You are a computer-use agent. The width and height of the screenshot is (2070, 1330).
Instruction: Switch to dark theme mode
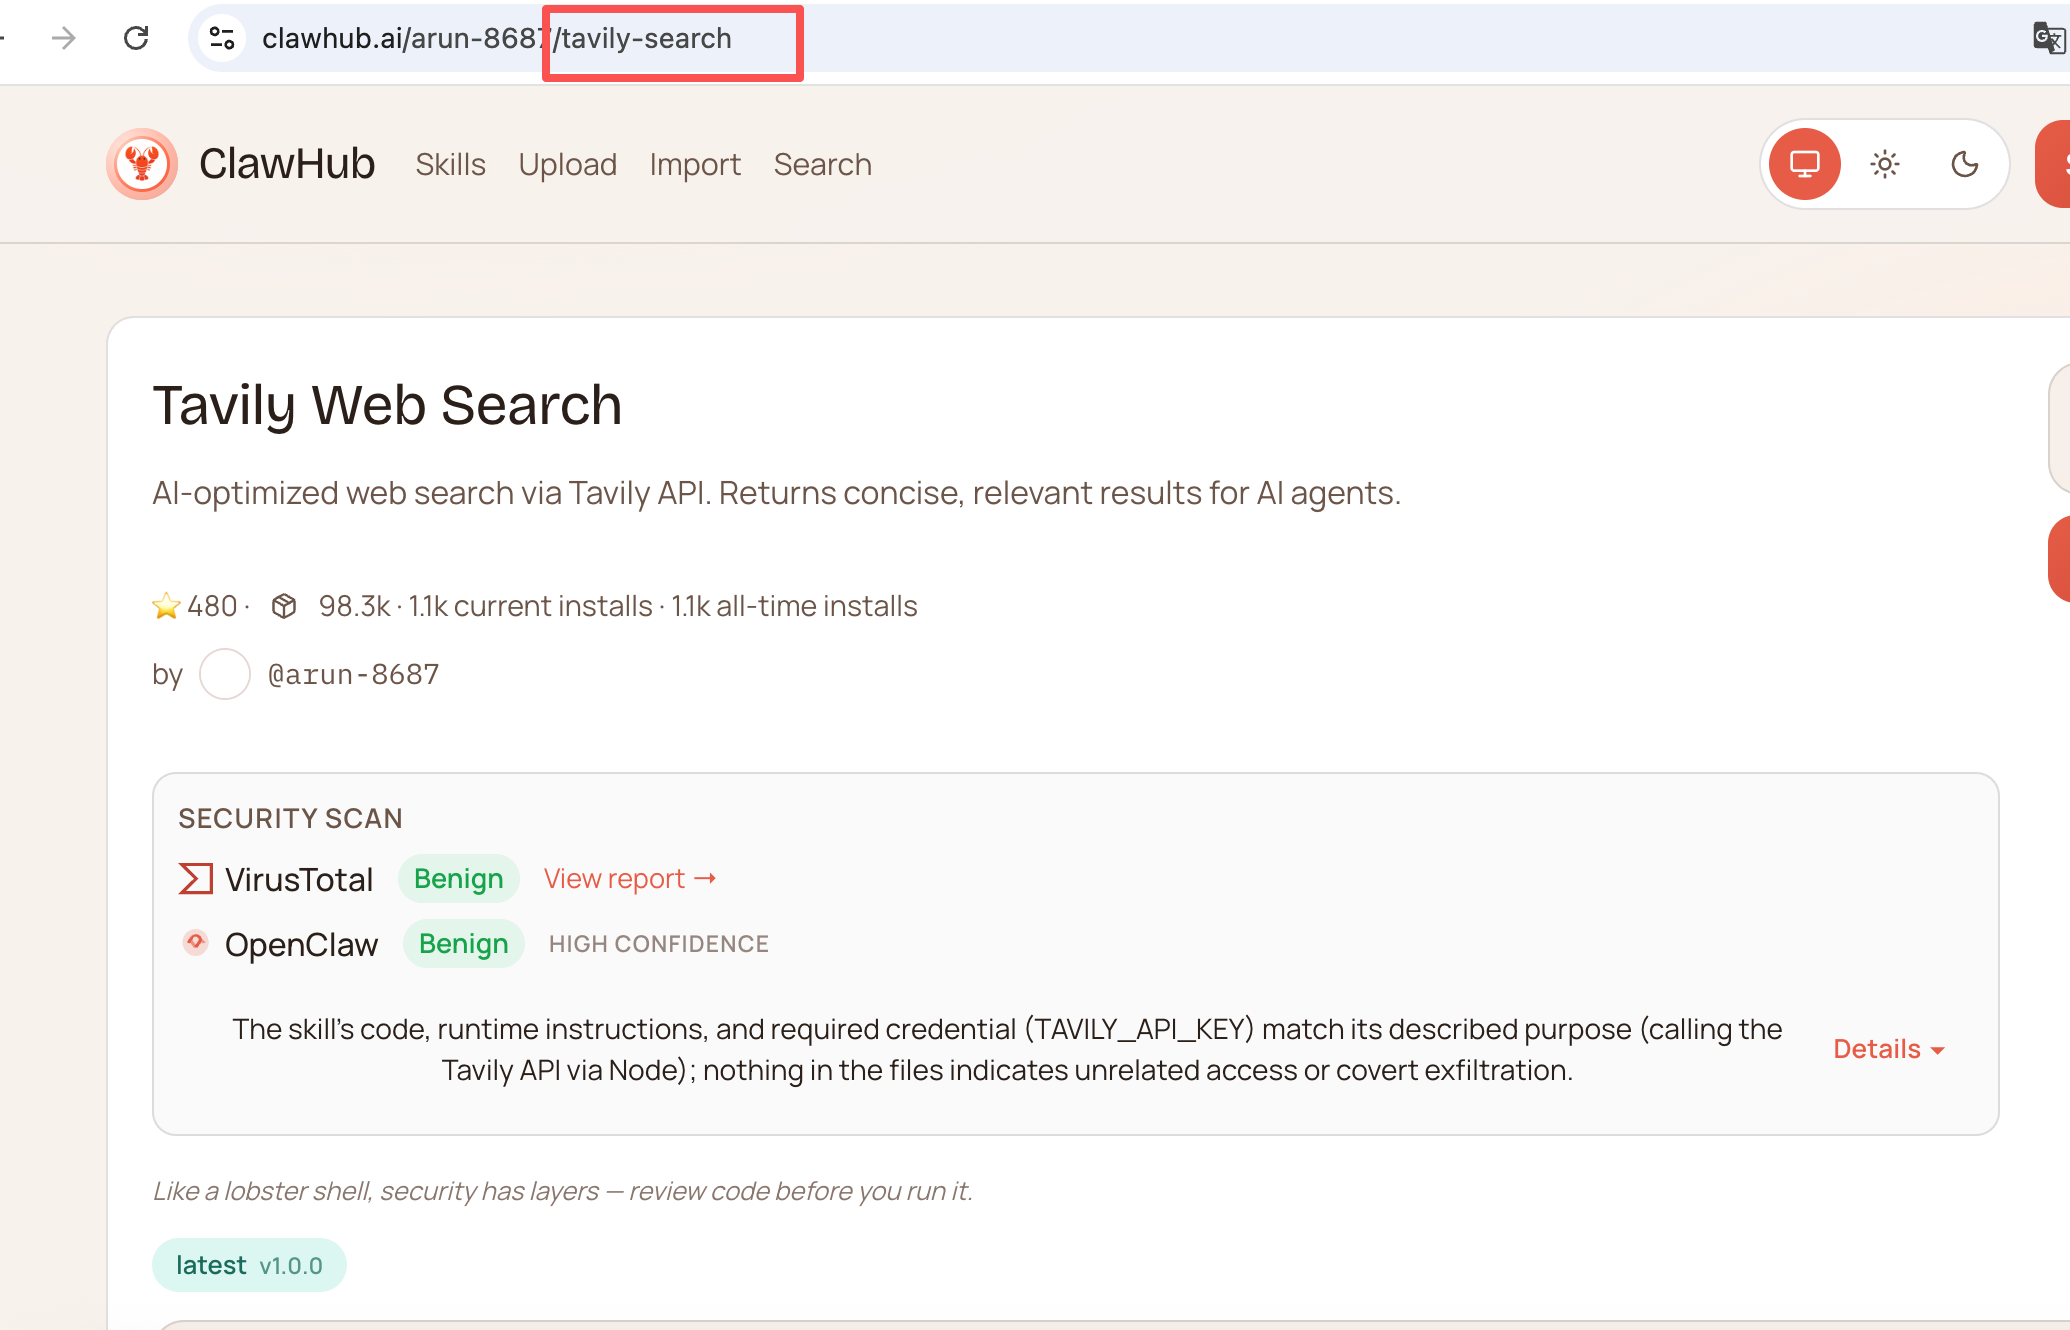pos(1964,164)
